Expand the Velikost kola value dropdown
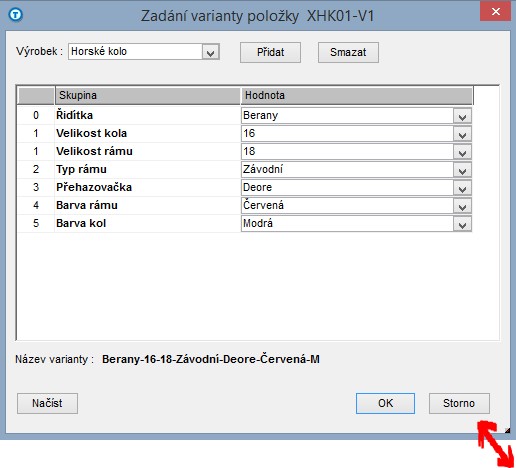This screenshot has height=468, width=516. [x=462, y=134]
